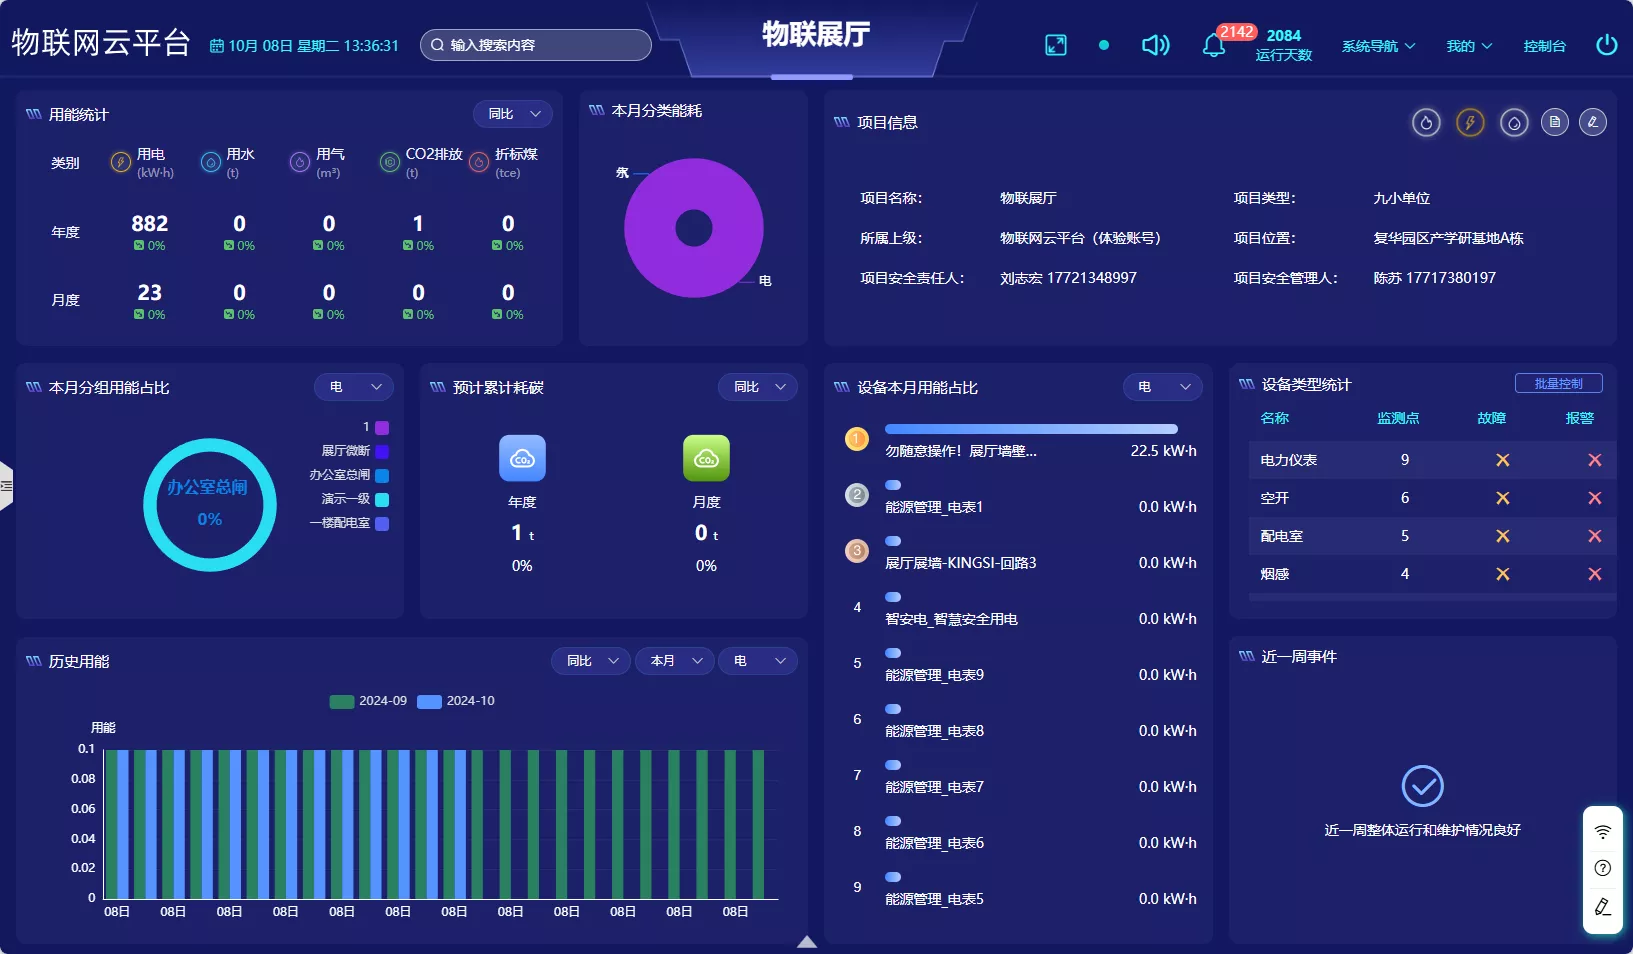Screen dimensions: 1633x954
Task: Open 同比 dropdown in 预计累计耗碳
Action: [x=758, y=387]
